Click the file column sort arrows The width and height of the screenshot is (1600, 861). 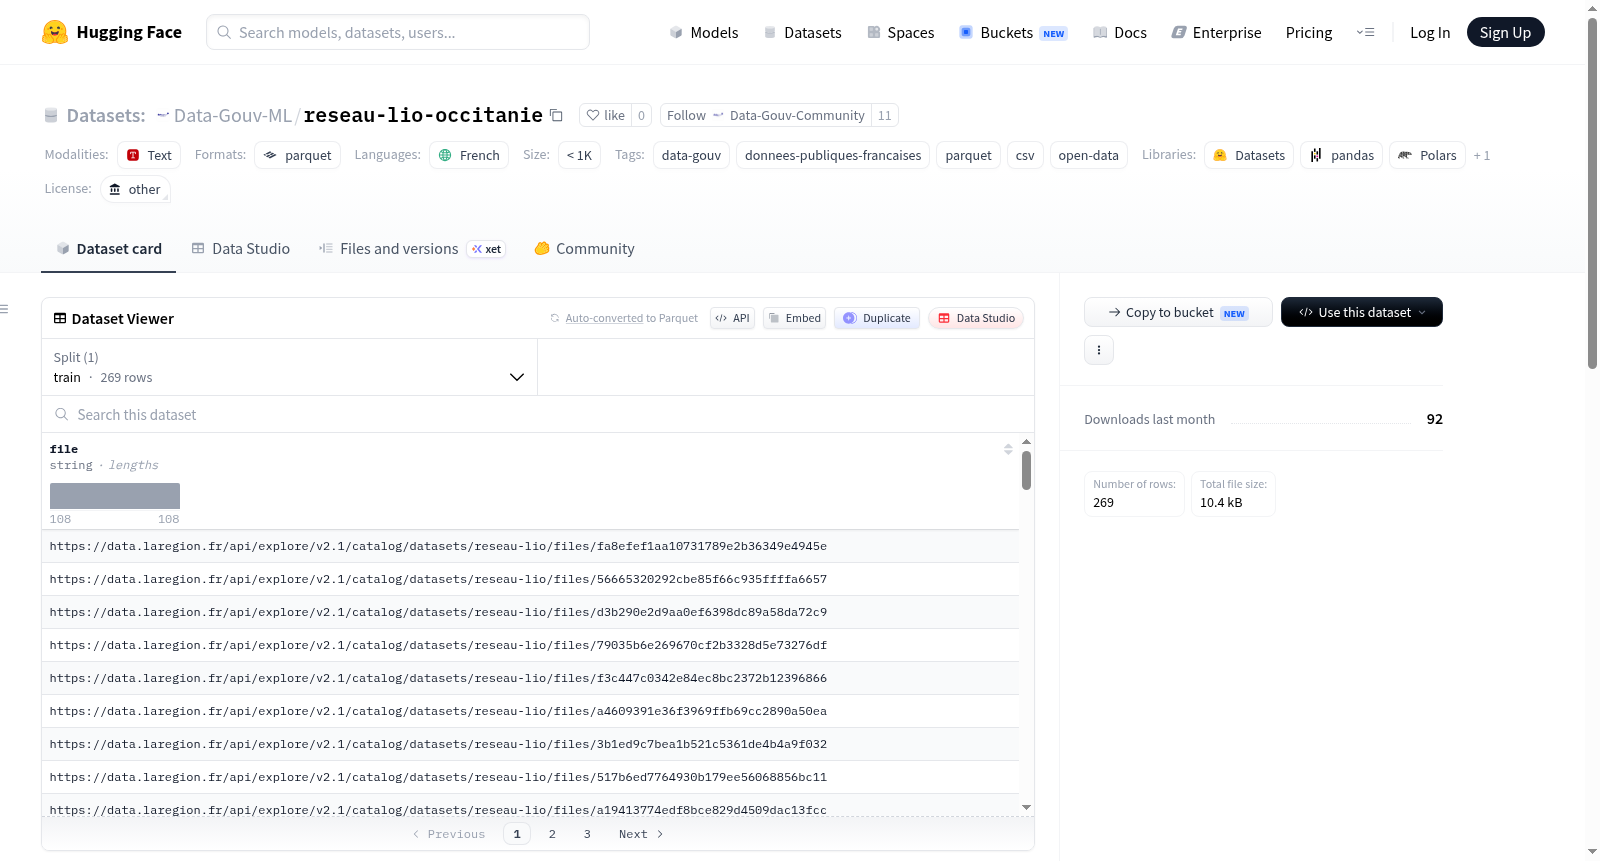click(1008, 449)
